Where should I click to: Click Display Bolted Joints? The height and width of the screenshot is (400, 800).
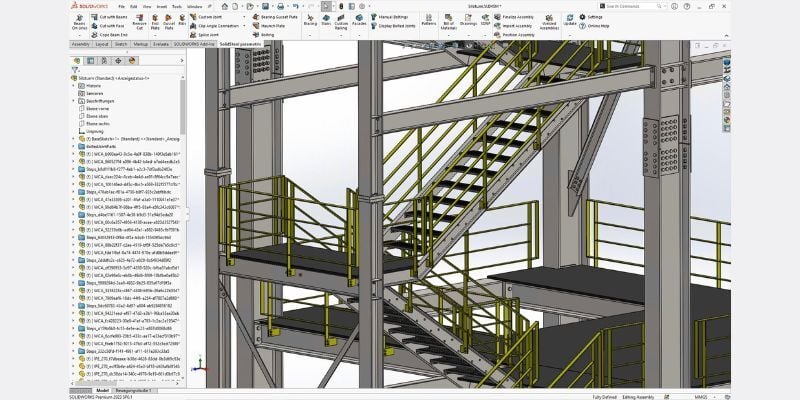point(393,26)
